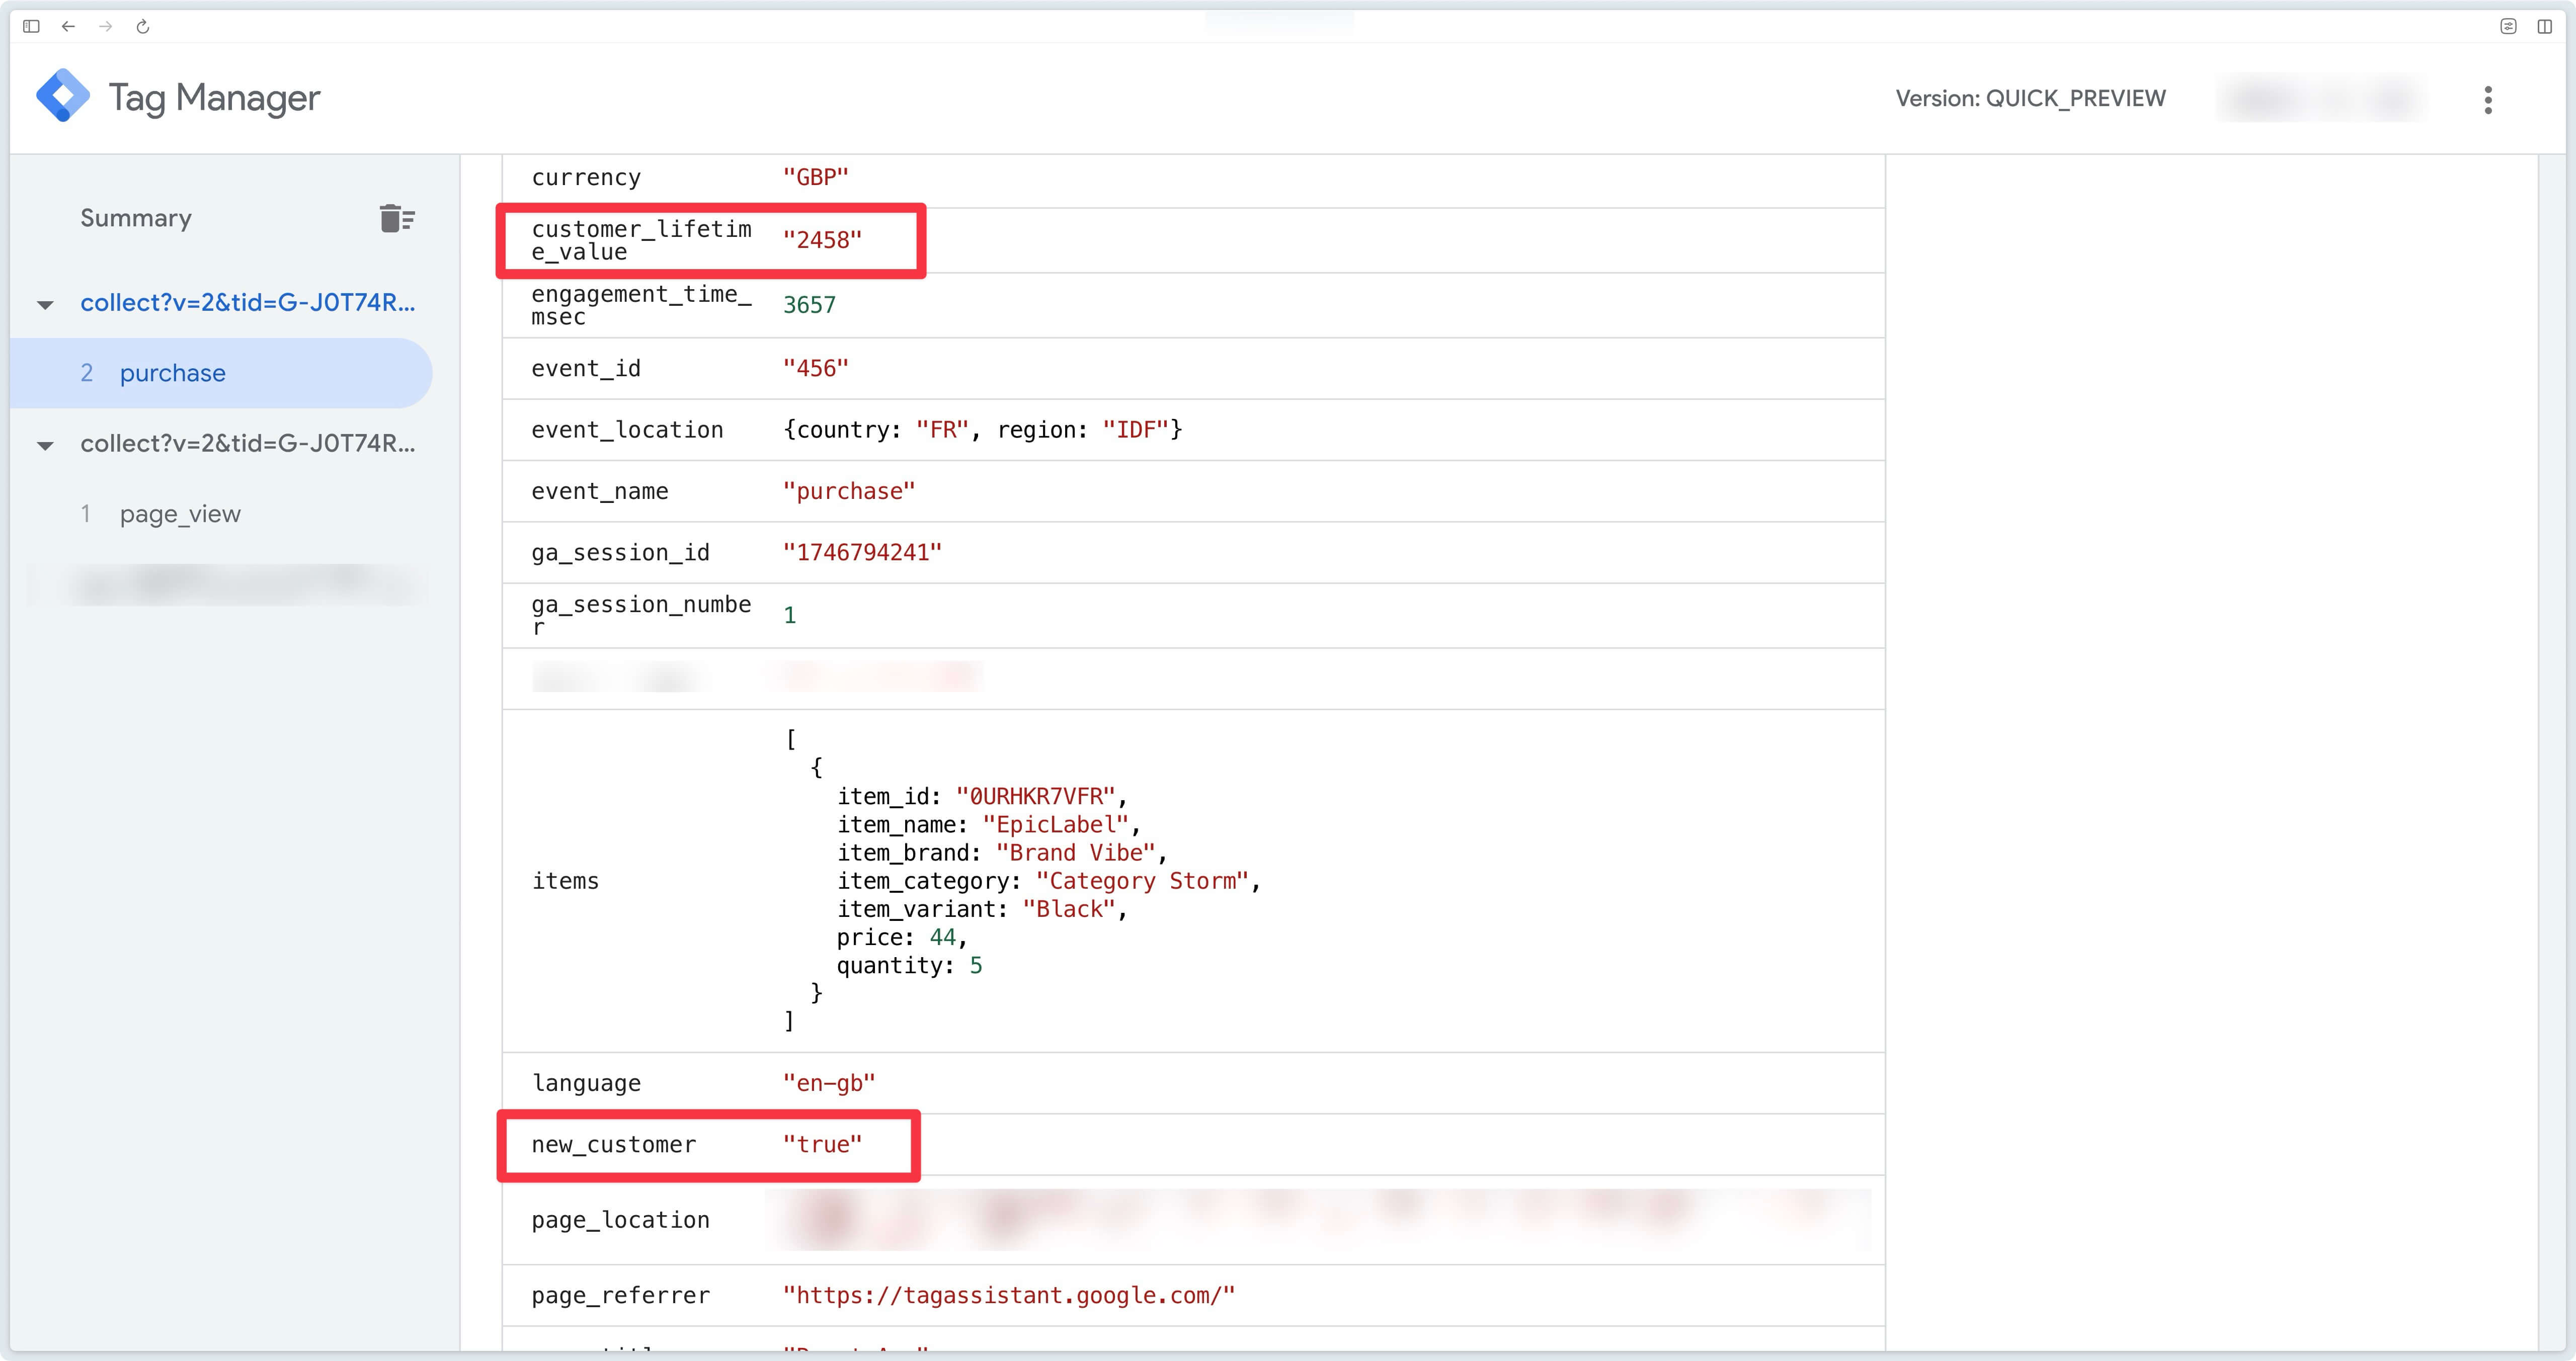Click the currency value "GBP"
The height and width of the screenshot is (1361, 2576).
[815, 177]
